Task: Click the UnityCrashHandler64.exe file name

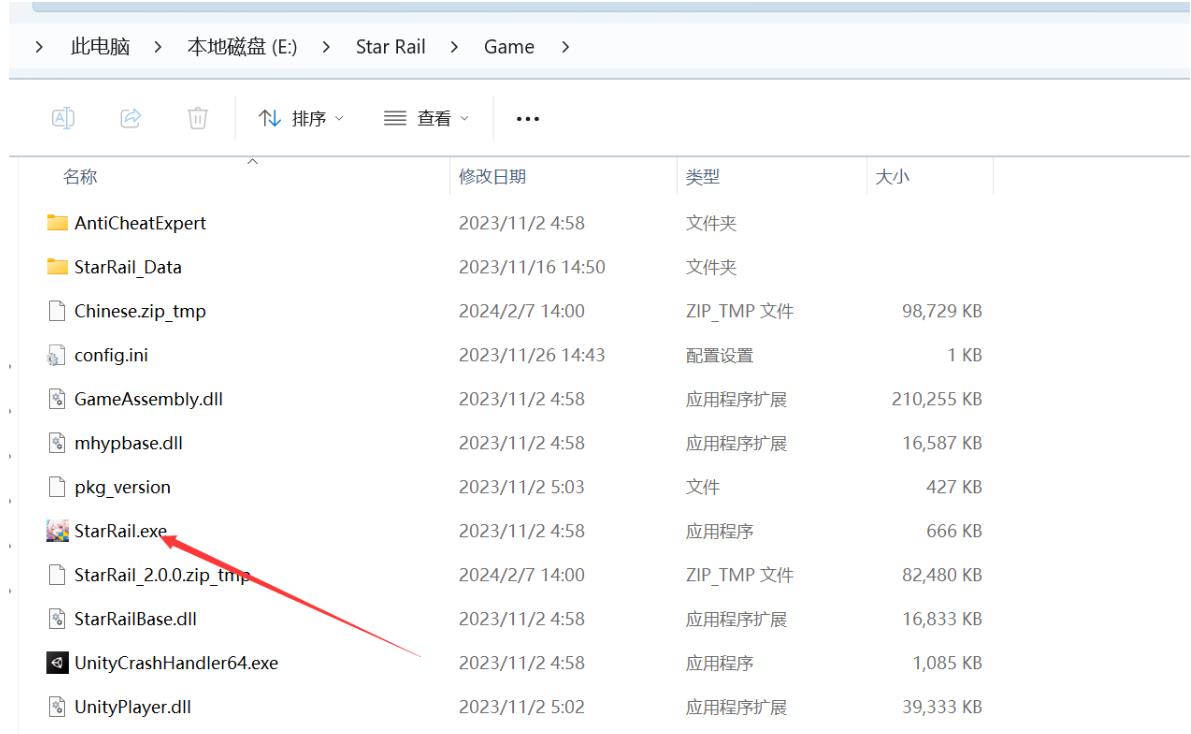Action: point(176,663)
